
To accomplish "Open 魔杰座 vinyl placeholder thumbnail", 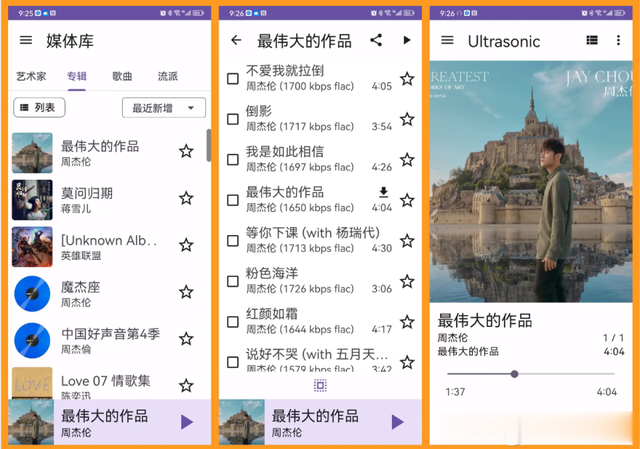I will click(32, 293).
